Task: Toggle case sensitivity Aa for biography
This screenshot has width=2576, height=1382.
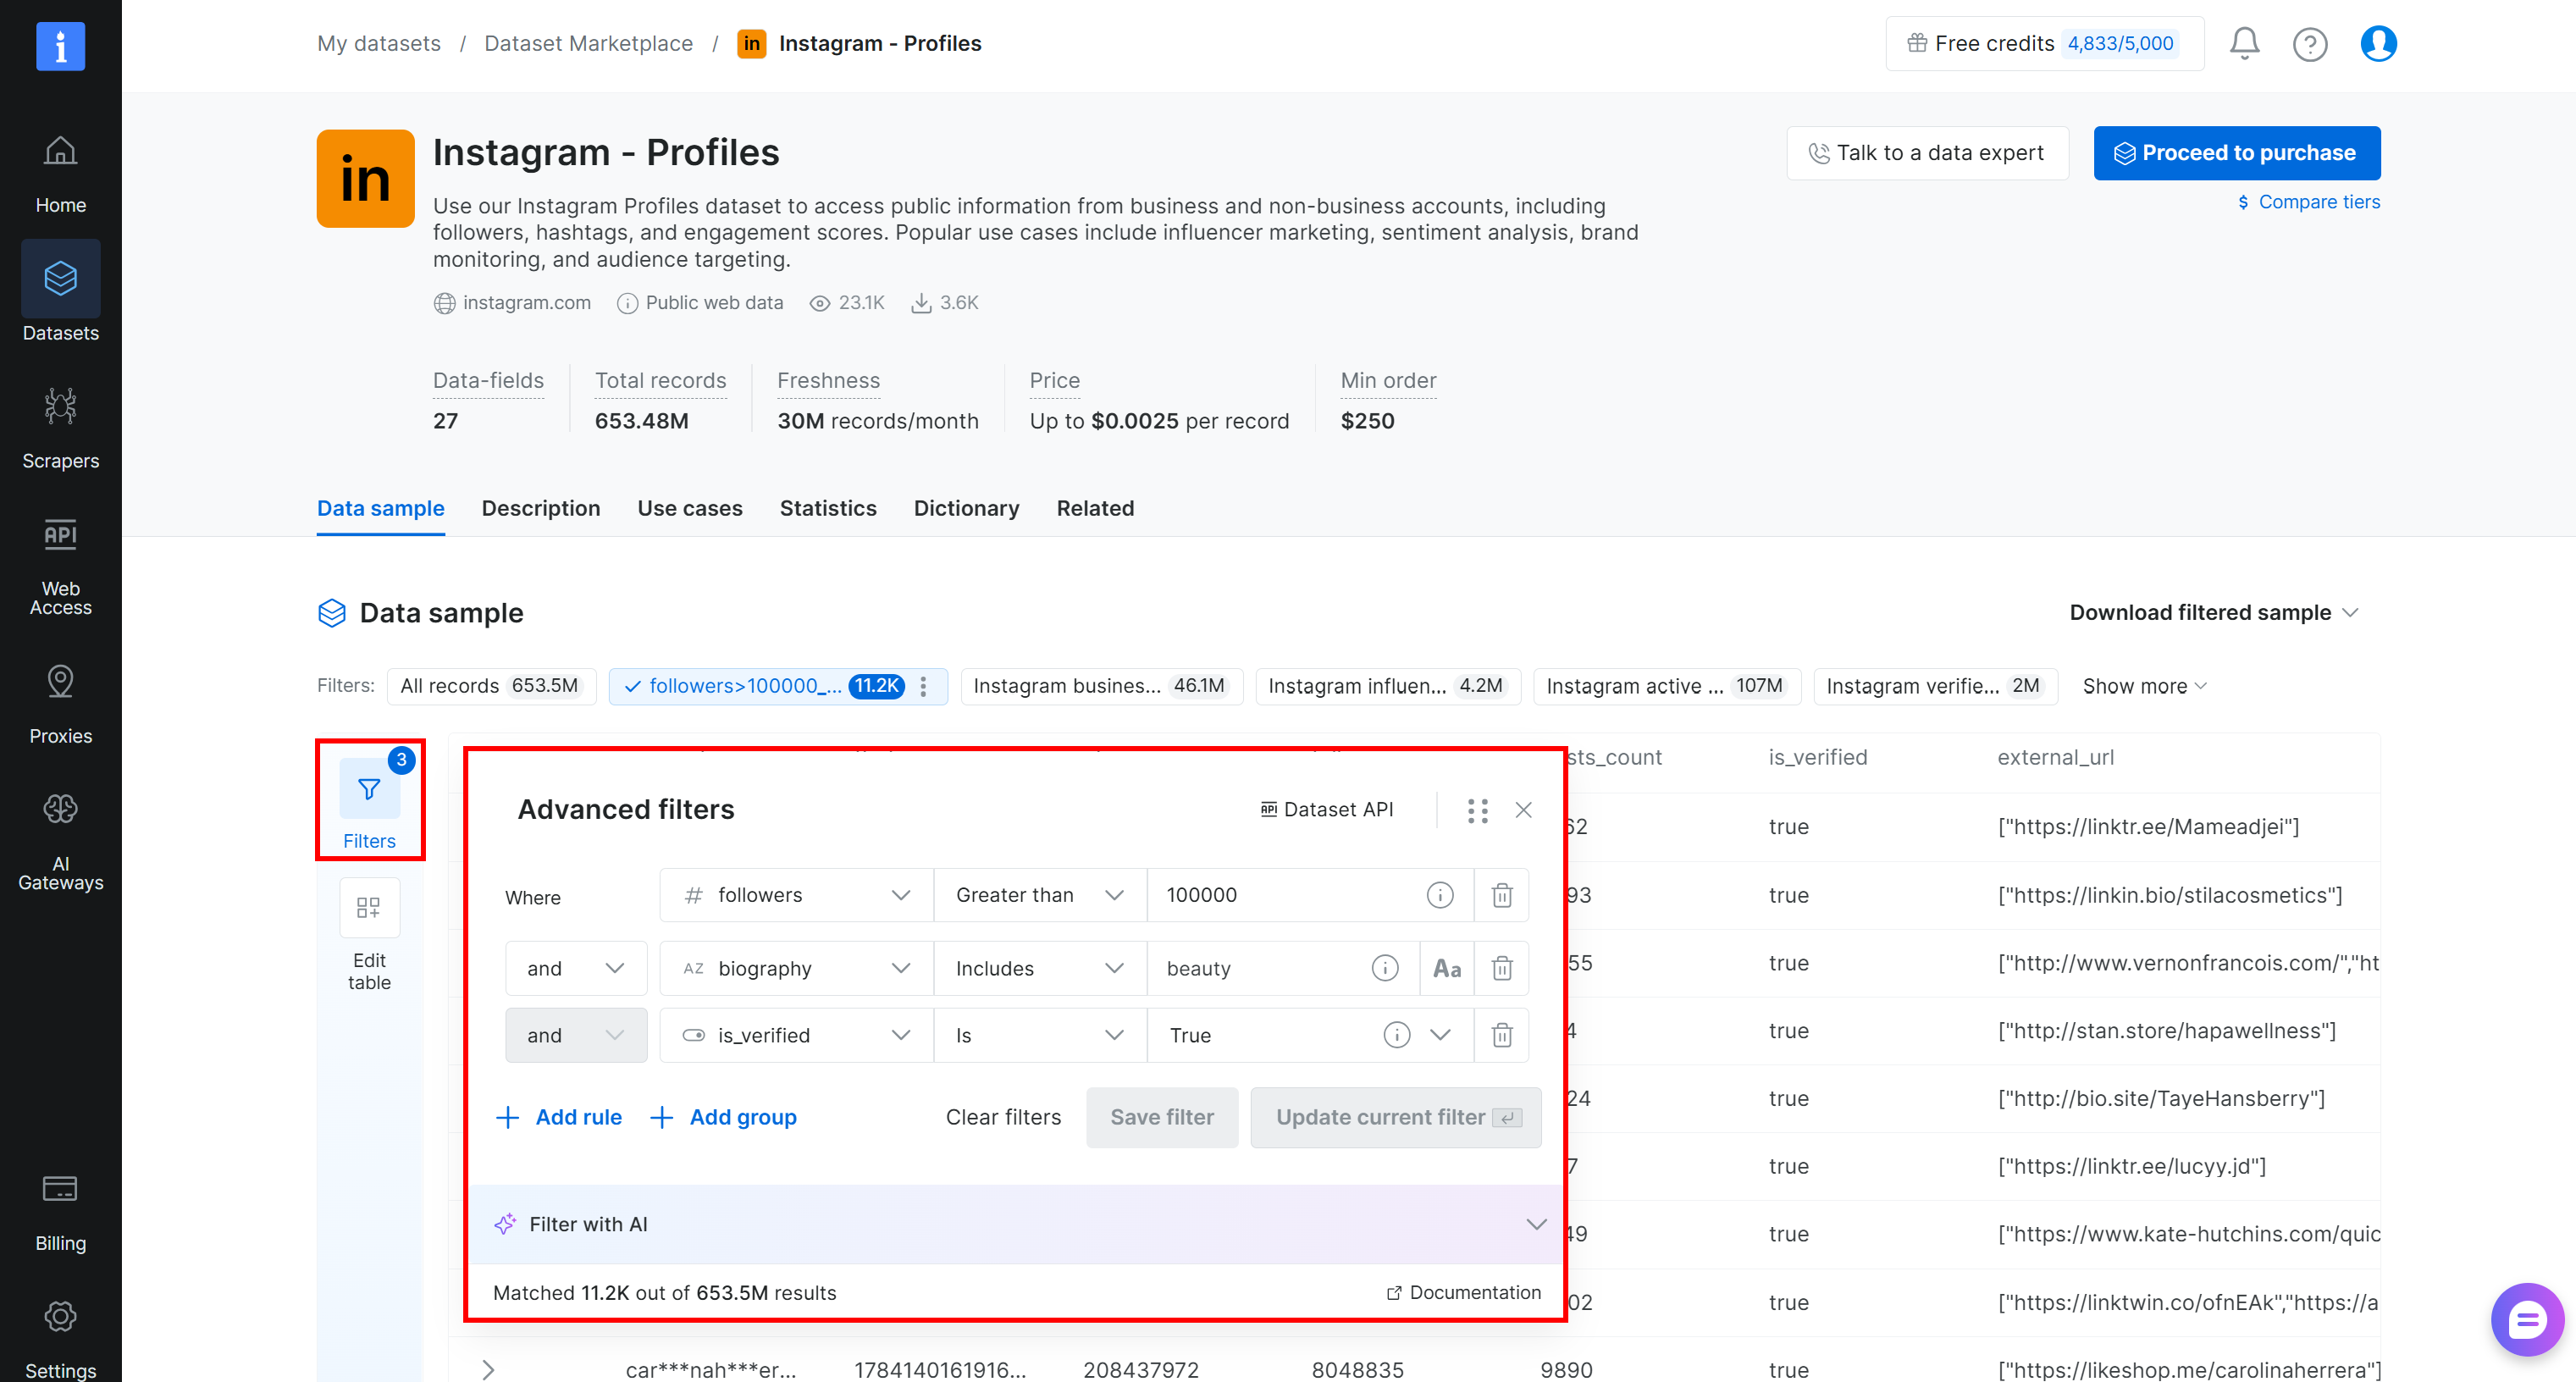Action: tap(1446, 968)
